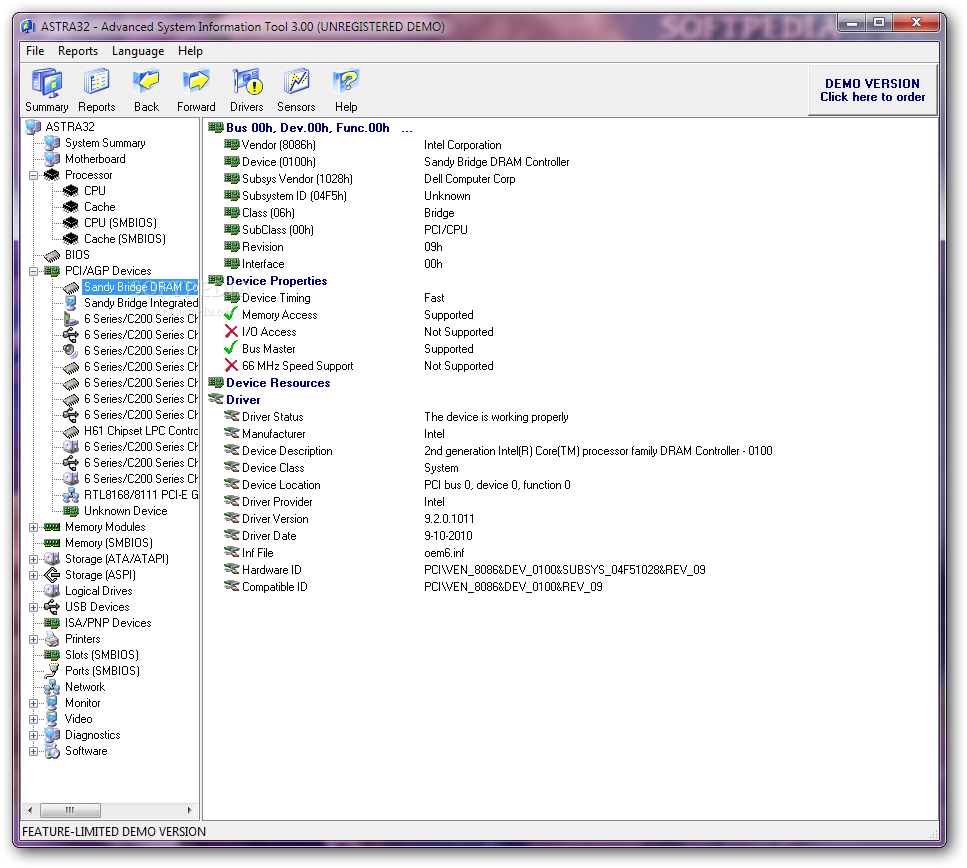The height and width of the screenshot is (868, 967).
Task: Expand the Storage (ASPI) node
Action: point(33,576)
